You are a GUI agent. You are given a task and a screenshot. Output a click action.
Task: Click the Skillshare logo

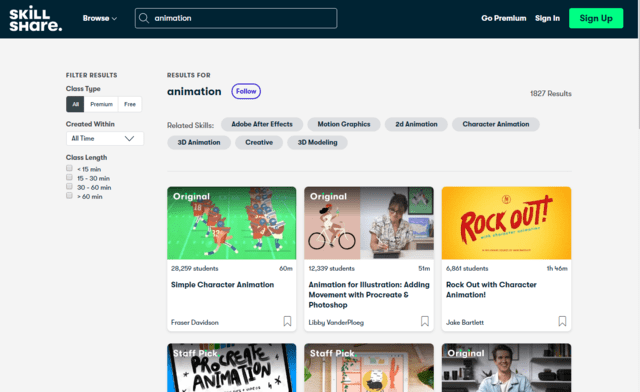pyautogui.click(x=36, y=19)
